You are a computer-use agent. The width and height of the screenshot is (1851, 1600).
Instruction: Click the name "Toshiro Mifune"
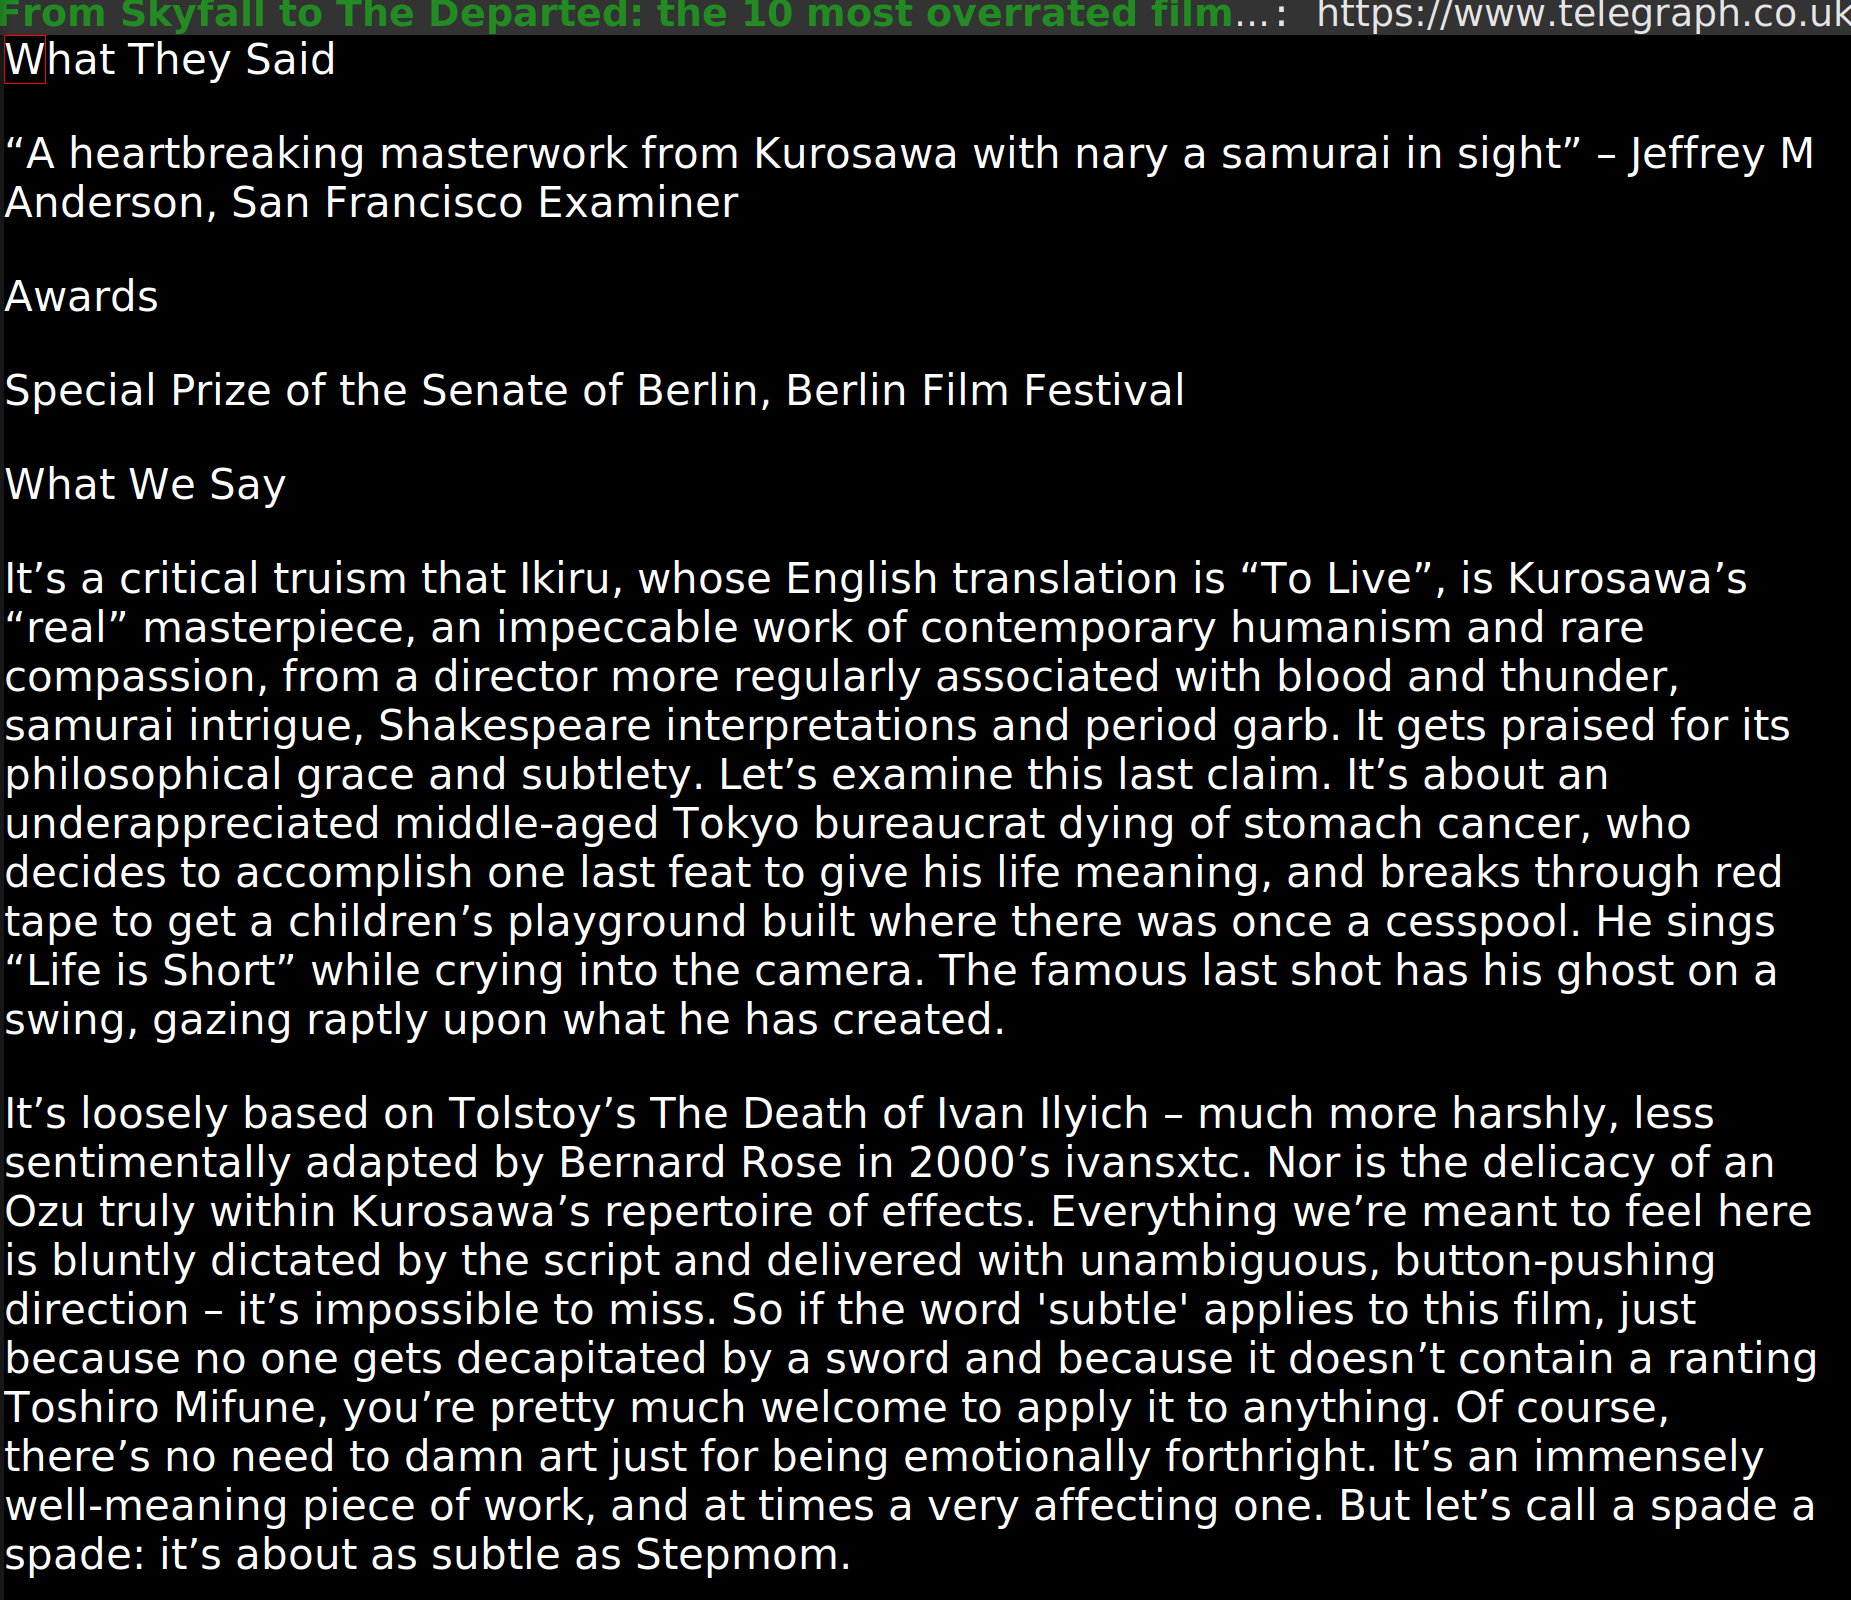(x=166, y=1408)
